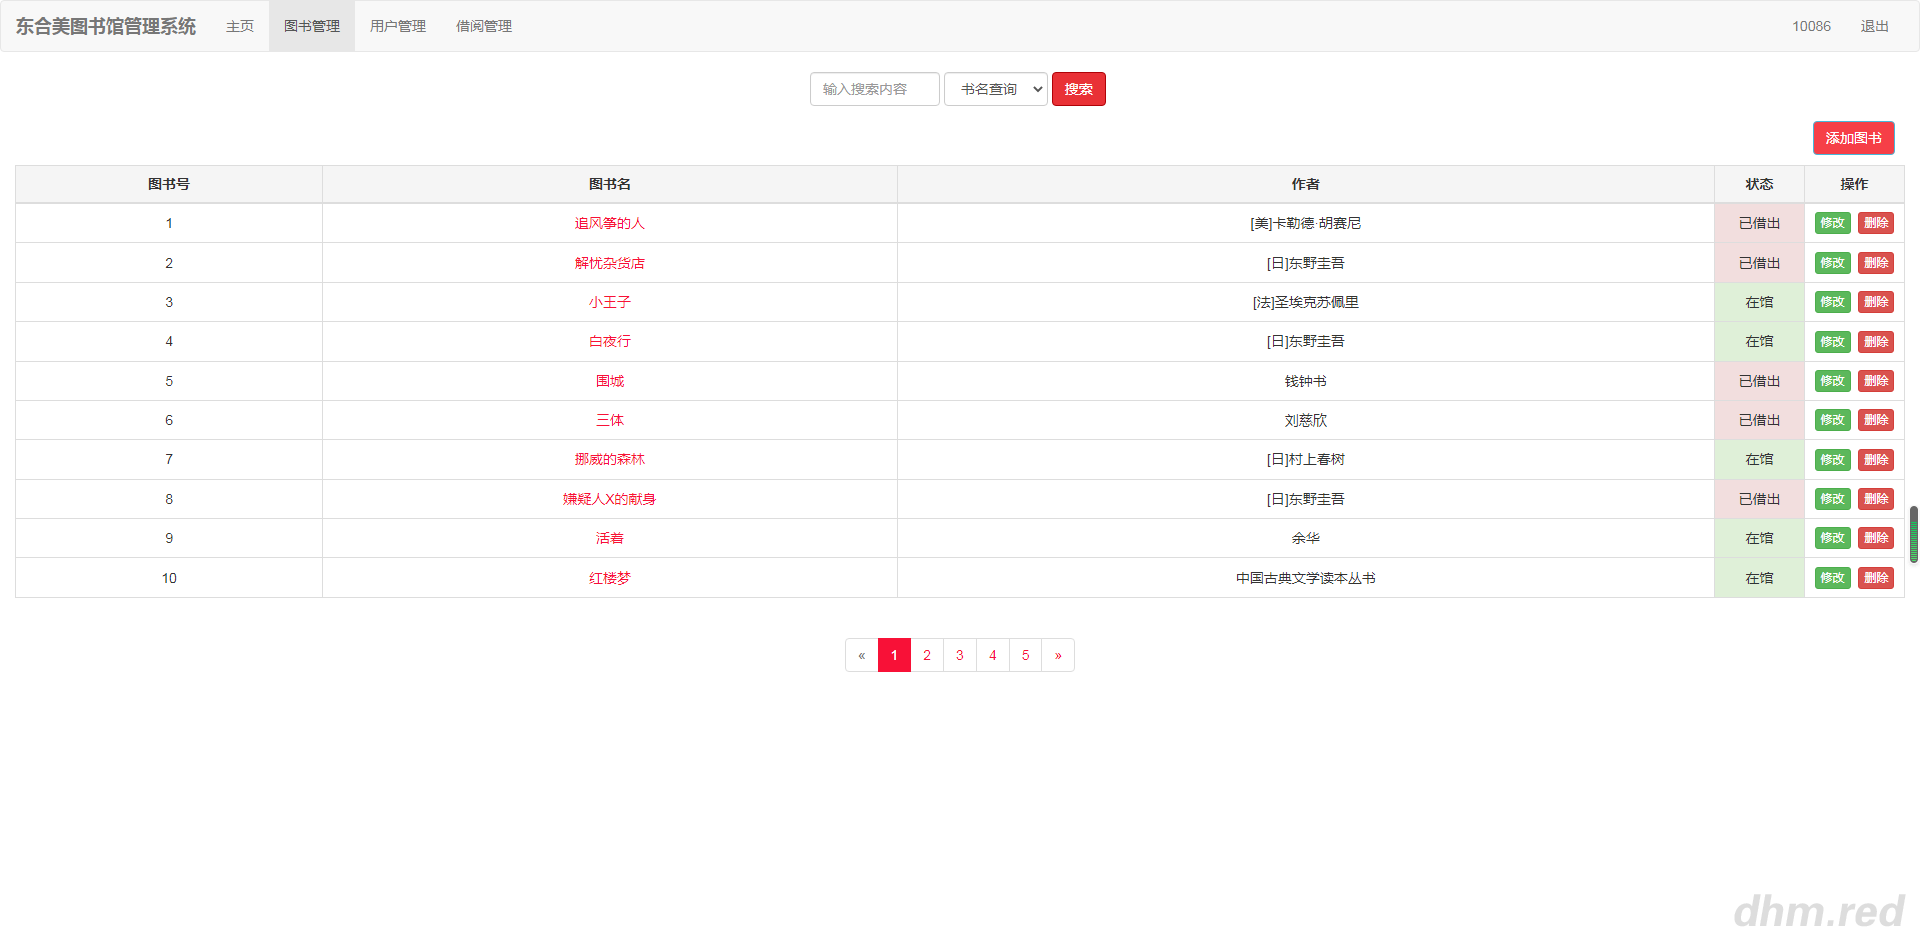The image size is (1920, 936).
Task: Click author cell 钱钟书
Action: (1306, 381)
